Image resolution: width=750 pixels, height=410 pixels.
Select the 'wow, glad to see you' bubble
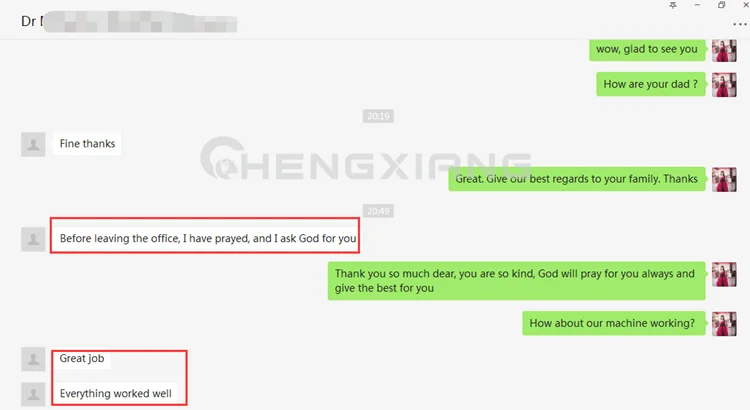click(x=648, y=49)
